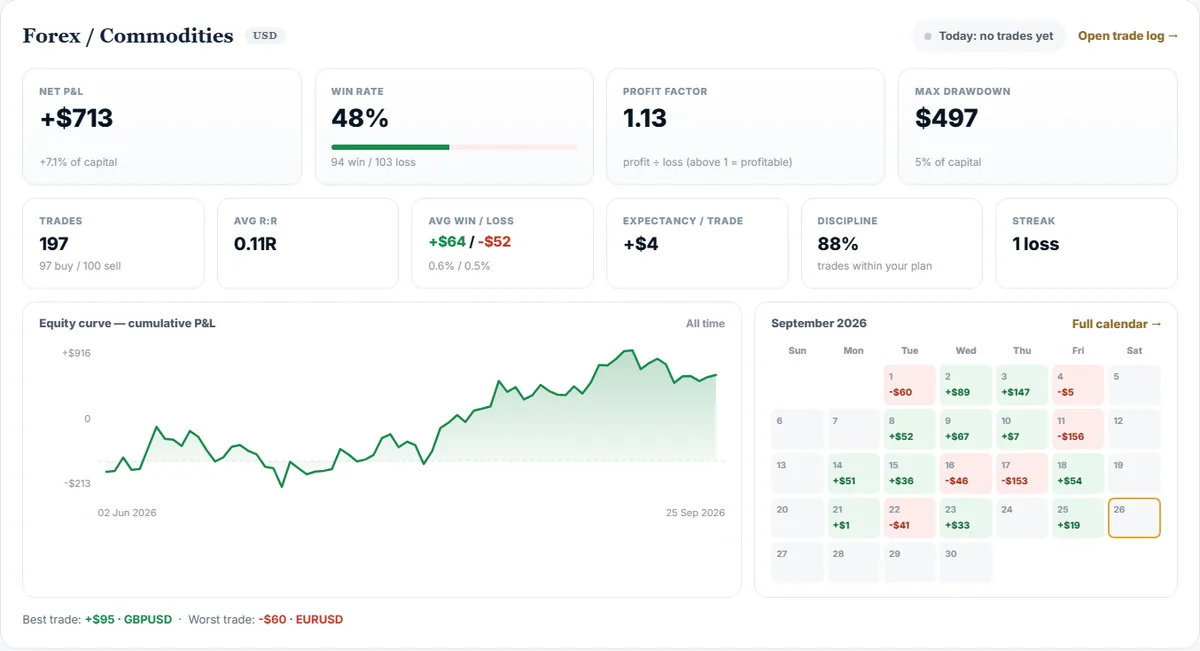Click the USD currency badge
This screenshot has width=1200, height=651.
pos(265,36)
